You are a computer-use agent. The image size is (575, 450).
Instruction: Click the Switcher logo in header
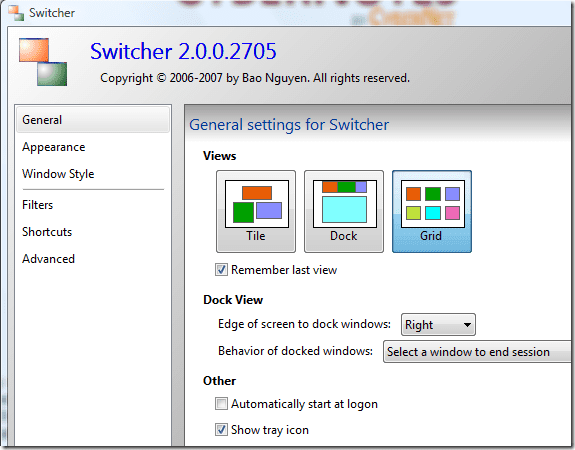click(43, 62)
